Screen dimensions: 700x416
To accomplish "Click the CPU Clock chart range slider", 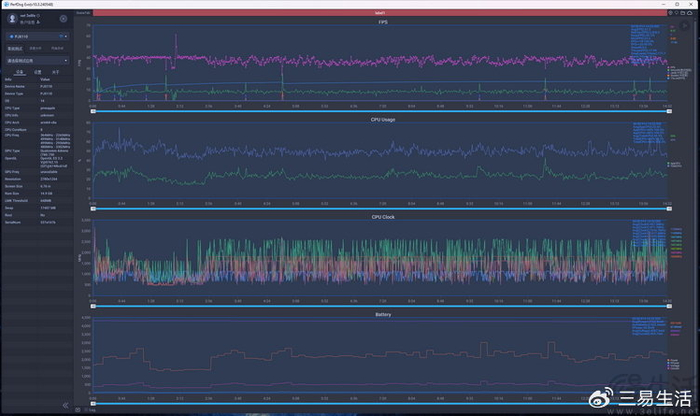I will [378, 305].
